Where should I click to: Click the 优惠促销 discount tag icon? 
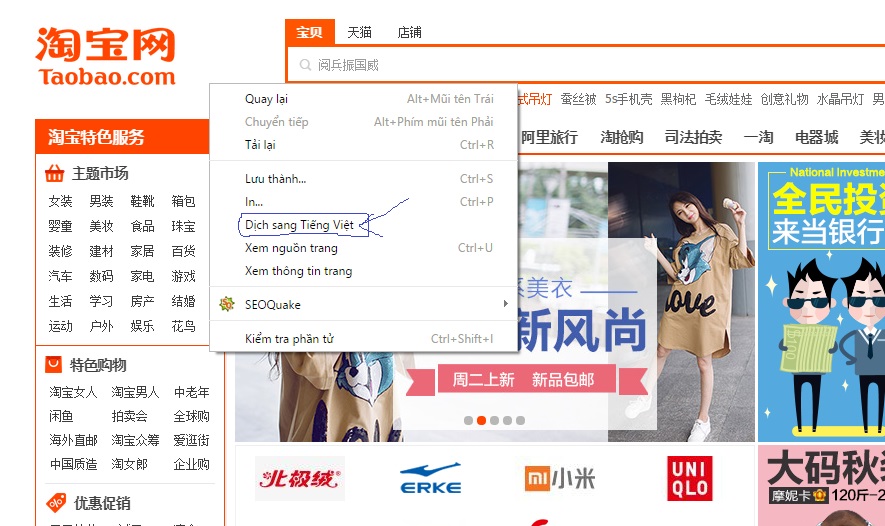56,502
